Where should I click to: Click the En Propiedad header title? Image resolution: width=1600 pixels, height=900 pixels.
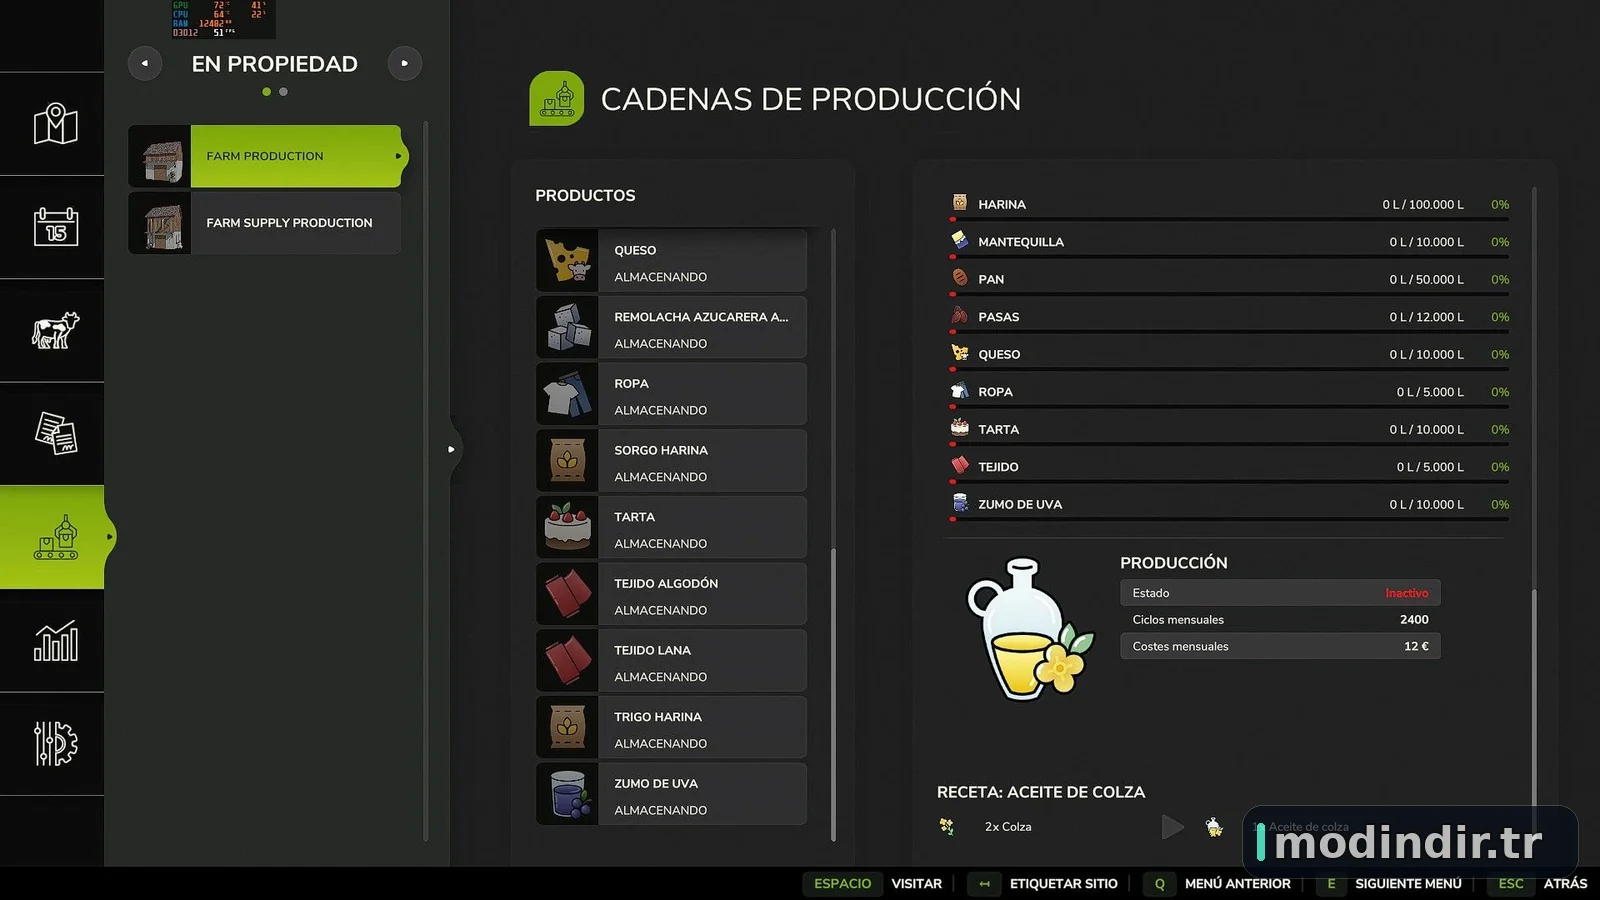point(275,64)
